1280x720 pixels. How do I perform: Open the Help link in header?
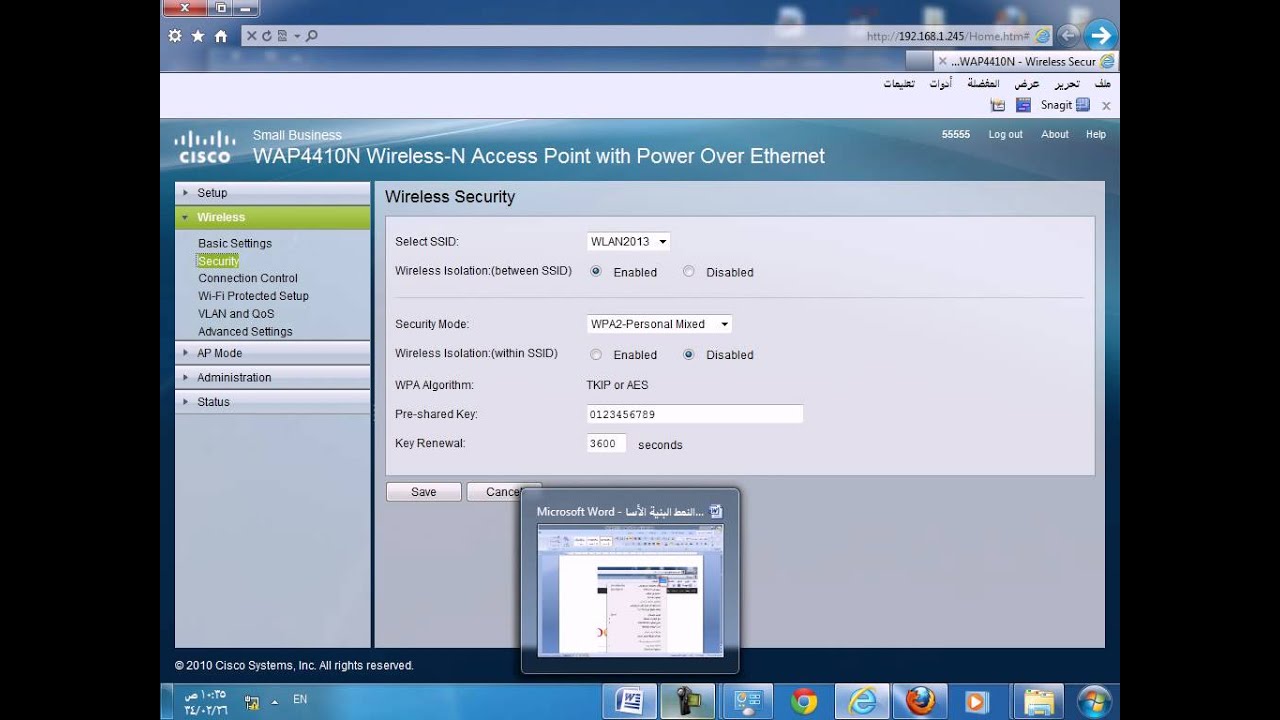[1096, 134]
